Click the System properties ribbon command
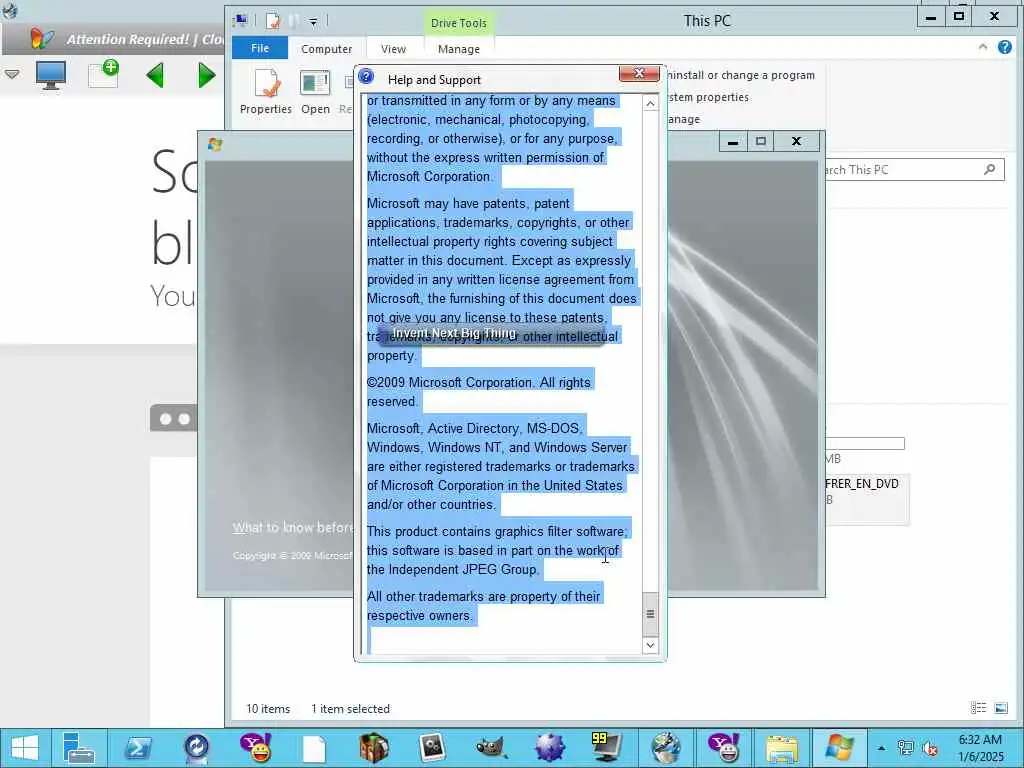Image resolution: width=1024 pixels, height=768 pixels. coord(708,97)
